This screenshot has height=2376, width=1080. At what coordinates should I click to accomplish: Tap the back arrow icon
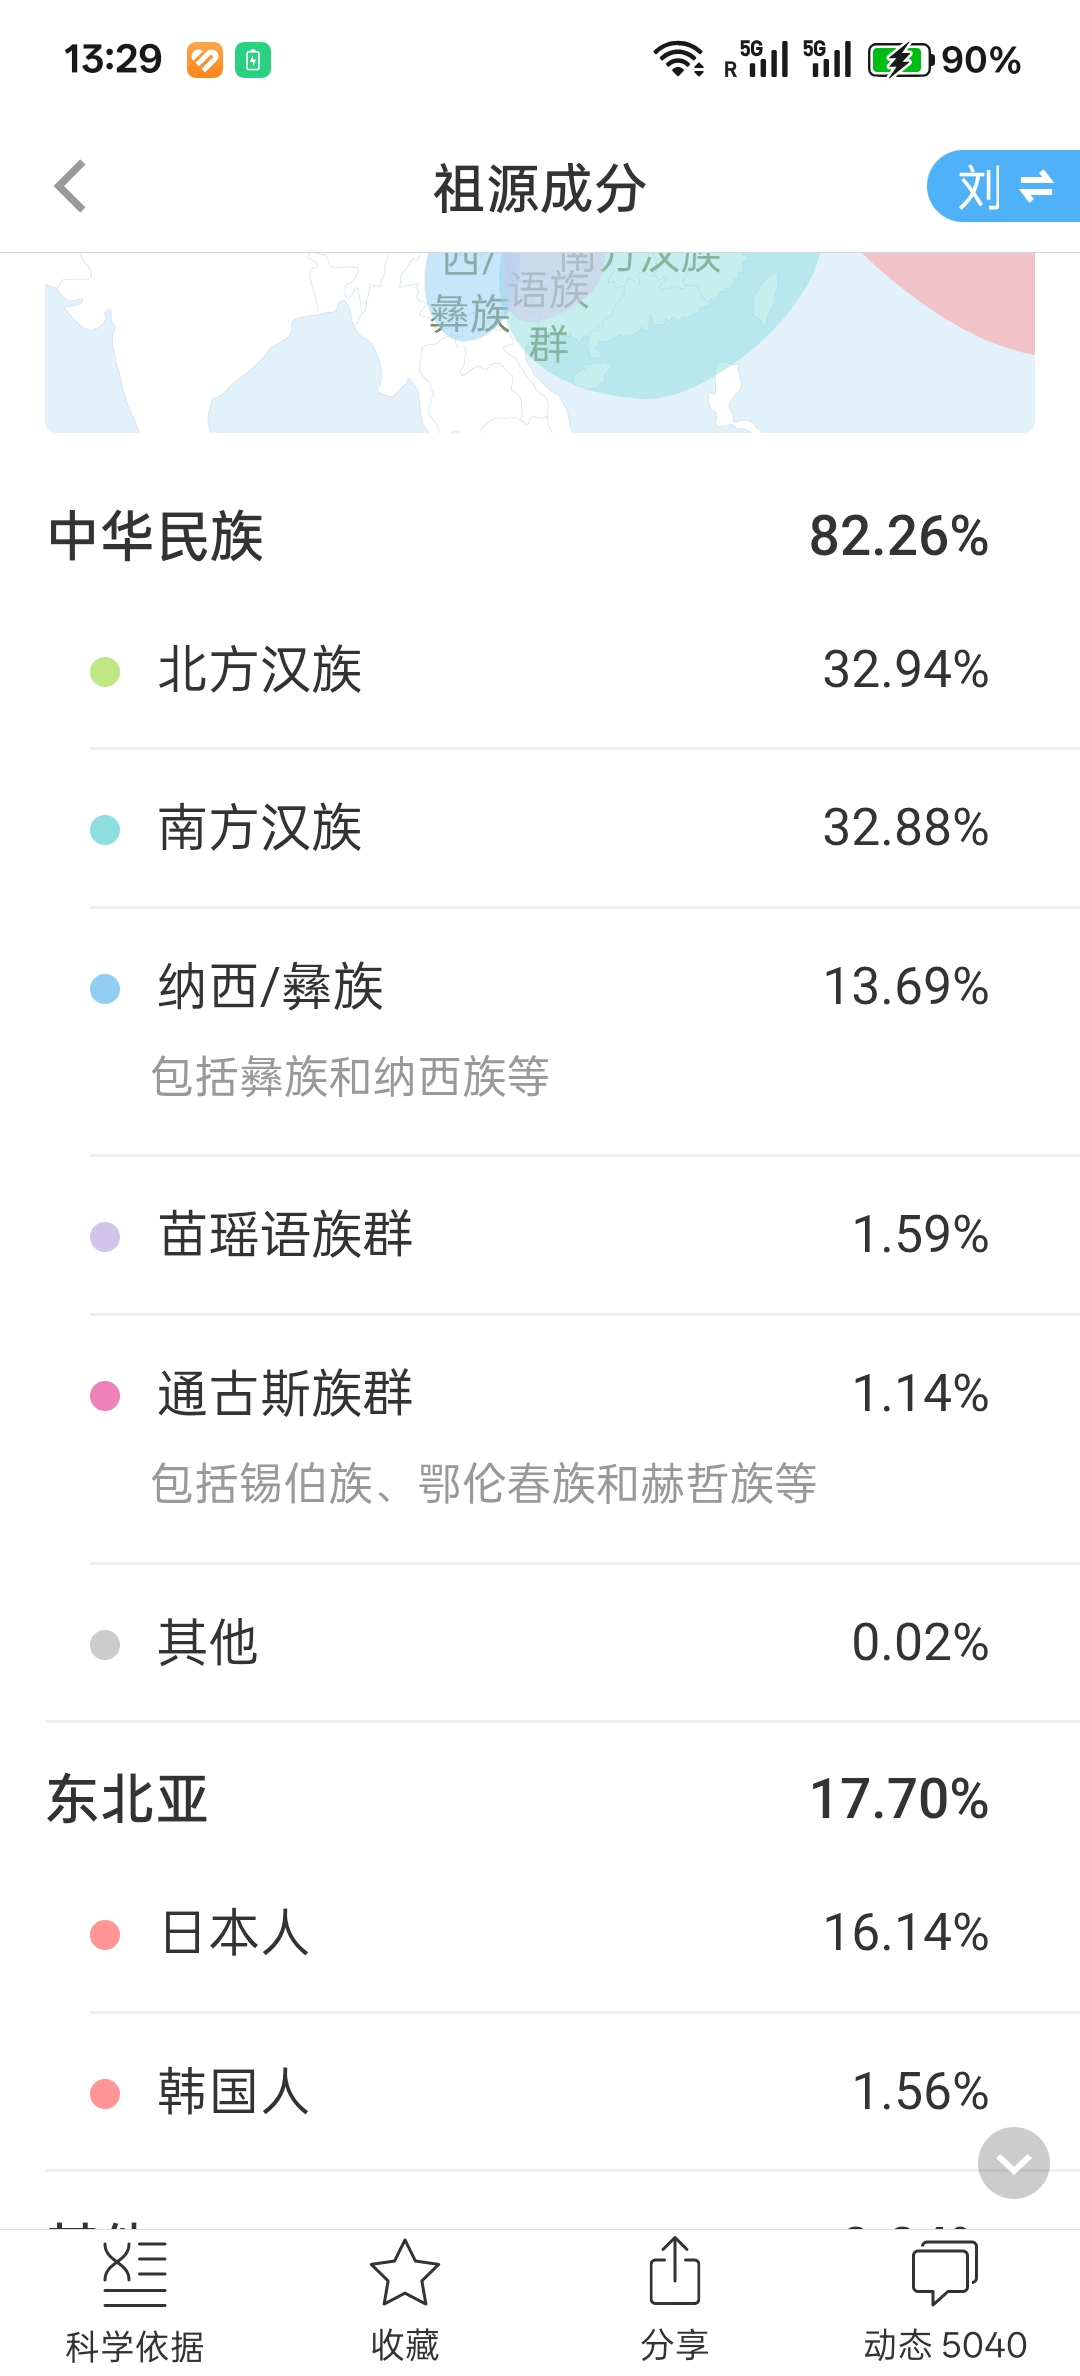coord(70,187)
